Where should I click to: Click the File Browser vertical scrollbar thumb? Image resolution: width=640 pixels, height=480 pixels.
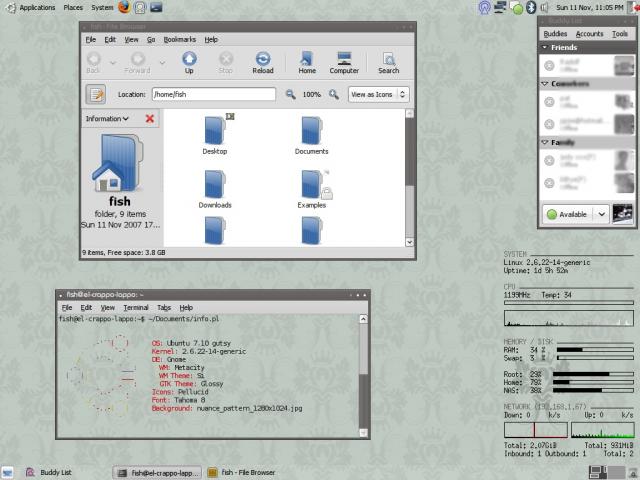409,152
